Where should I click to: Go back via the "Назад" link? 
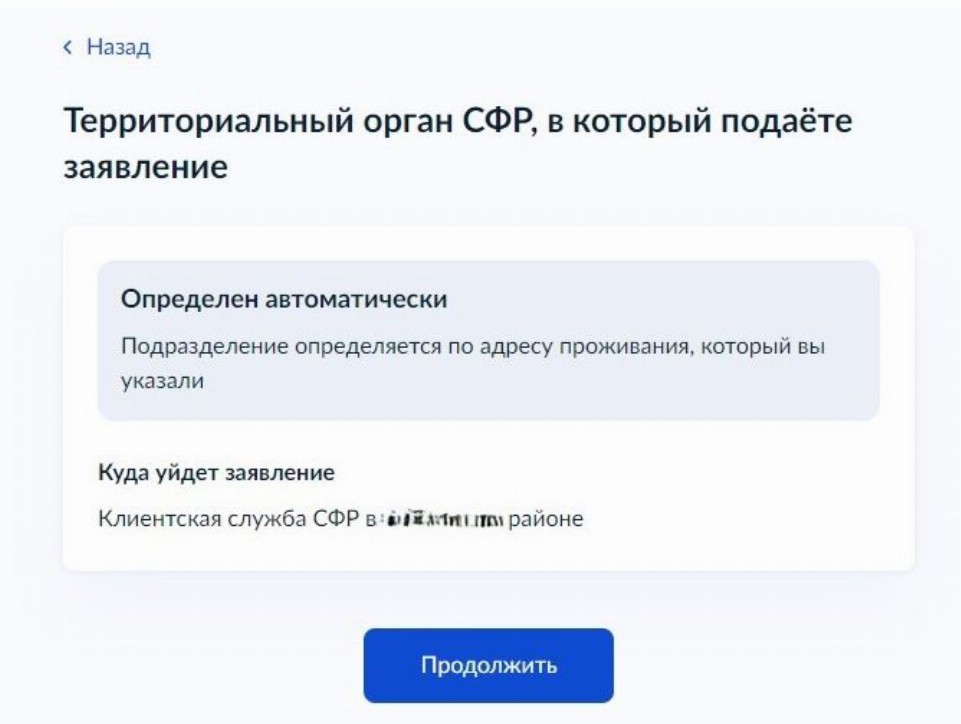click(118, 47)
